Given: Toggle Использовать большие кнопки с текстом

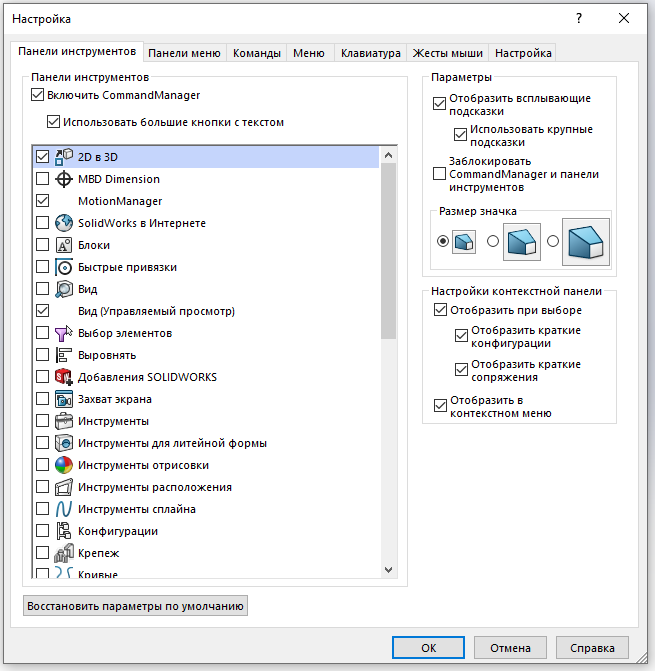Looking at the screenshot, I should (53, 122).
